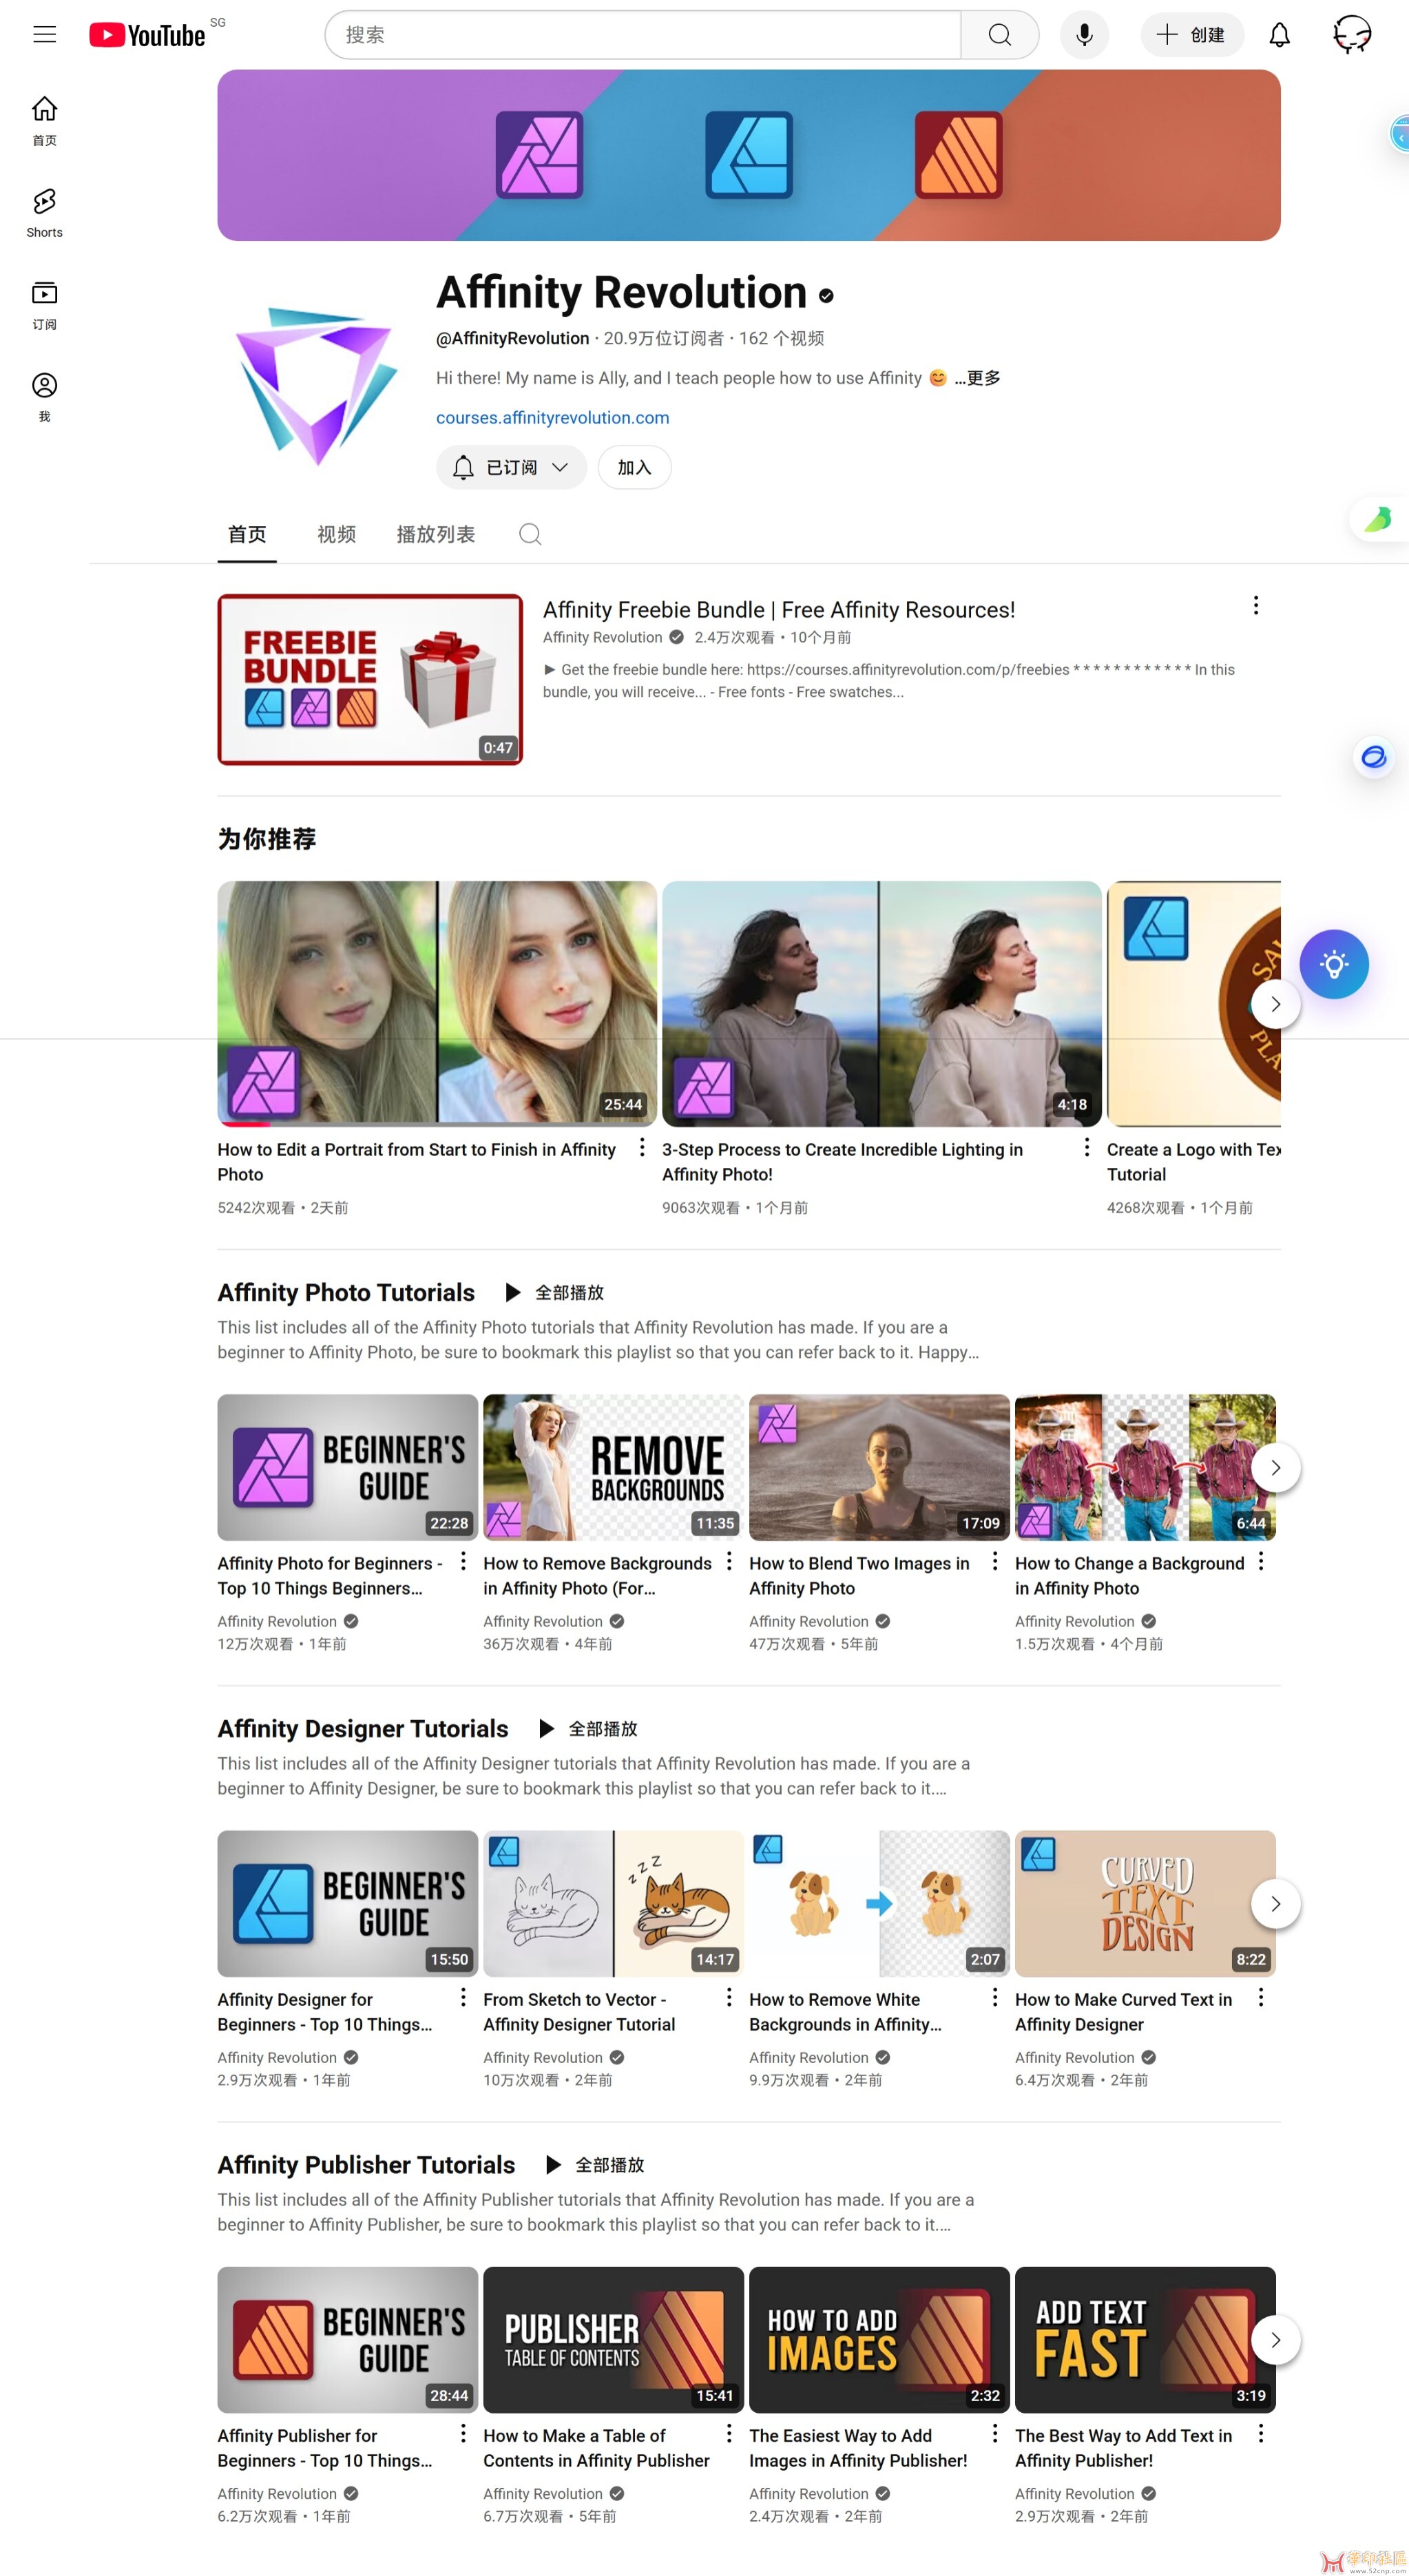
Task: Open Publisher Add Text Fast thumbnail
Action: pos(1145,2339)
